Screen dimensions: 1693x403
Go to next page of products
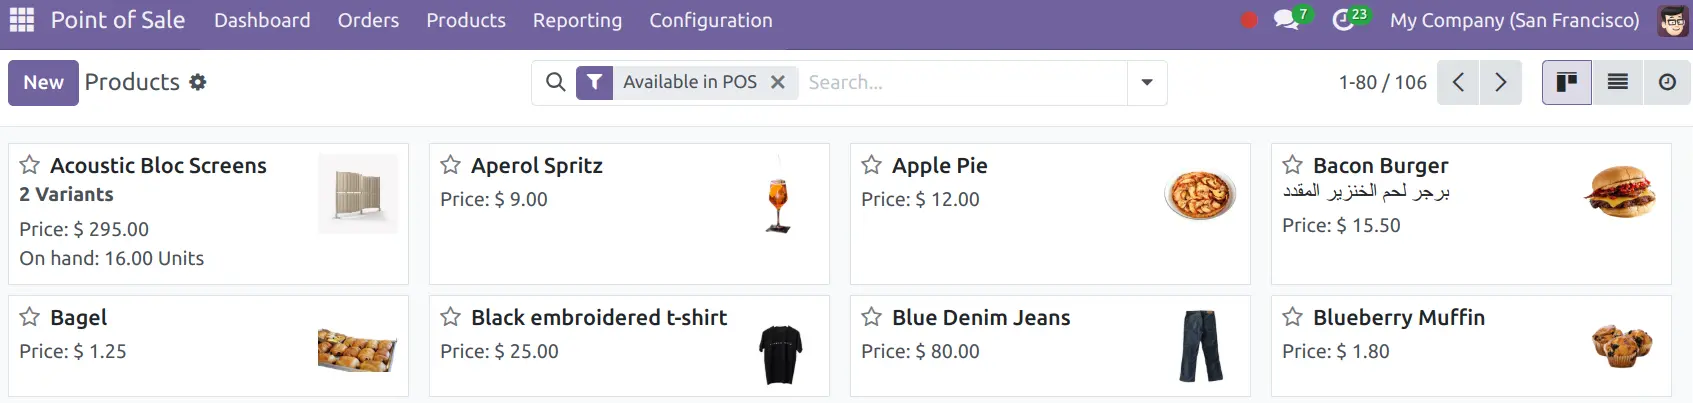[x=1500, y=82]
